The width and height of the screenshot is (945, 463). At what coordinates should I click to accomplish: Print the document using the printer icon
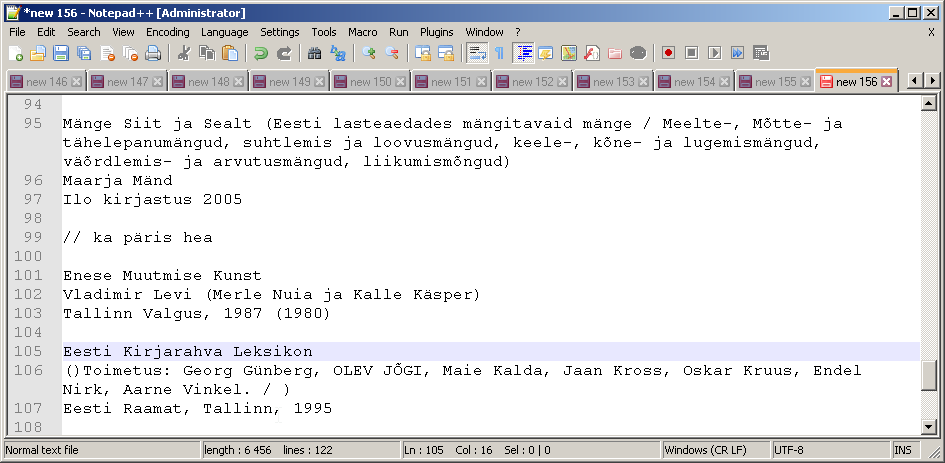[x=153, y=53]
